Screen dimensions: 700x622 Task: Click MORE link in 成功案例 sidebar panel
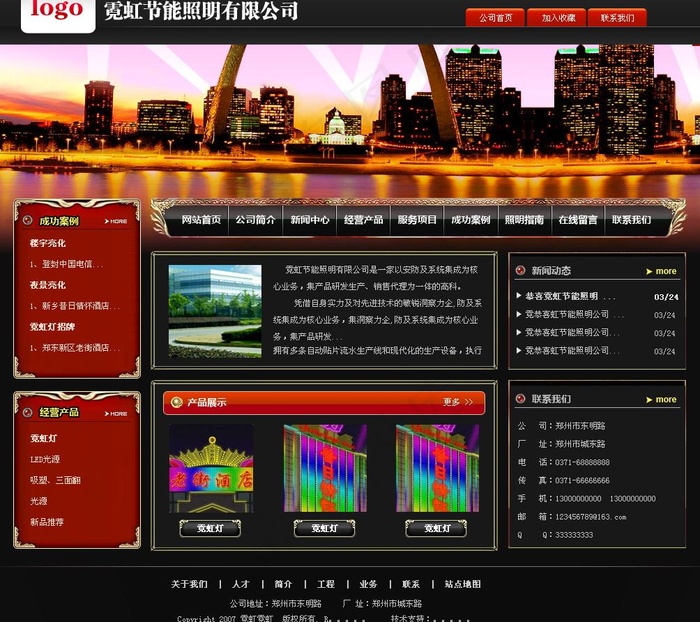pos(116,221)
